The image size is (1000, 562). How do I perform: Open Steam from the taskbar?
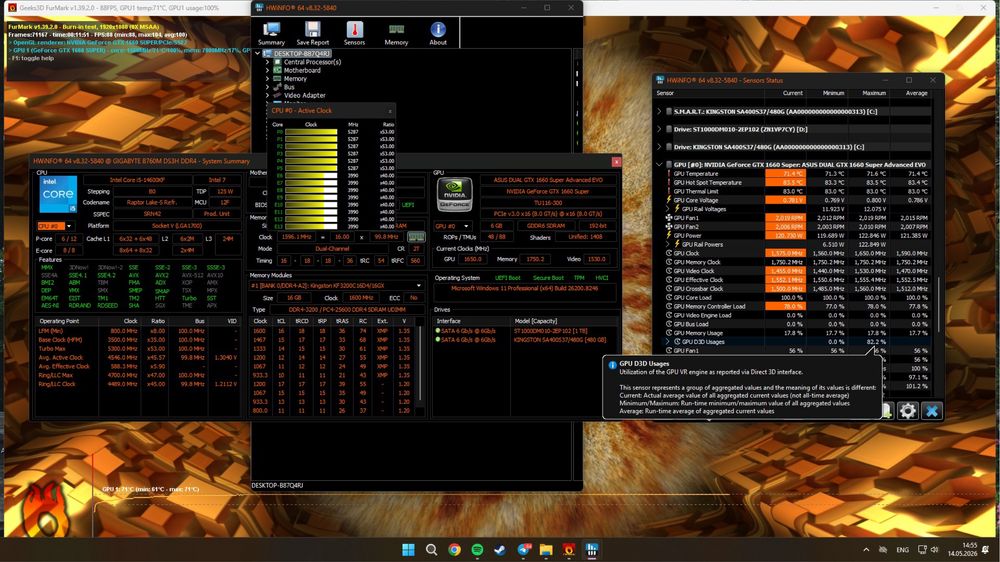coord(500,550)
